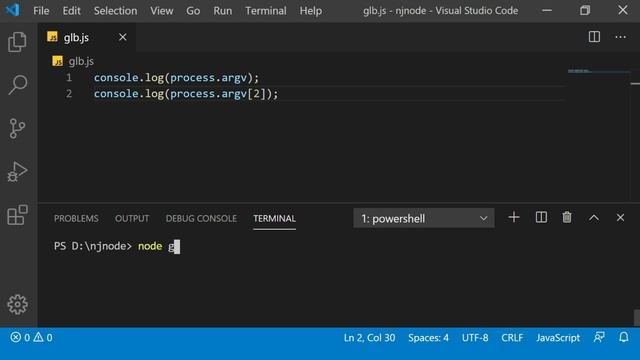The width and height of the screenshot is (640, 360).
Task: Open the Source Control view
Action: [x=17, y=128]
